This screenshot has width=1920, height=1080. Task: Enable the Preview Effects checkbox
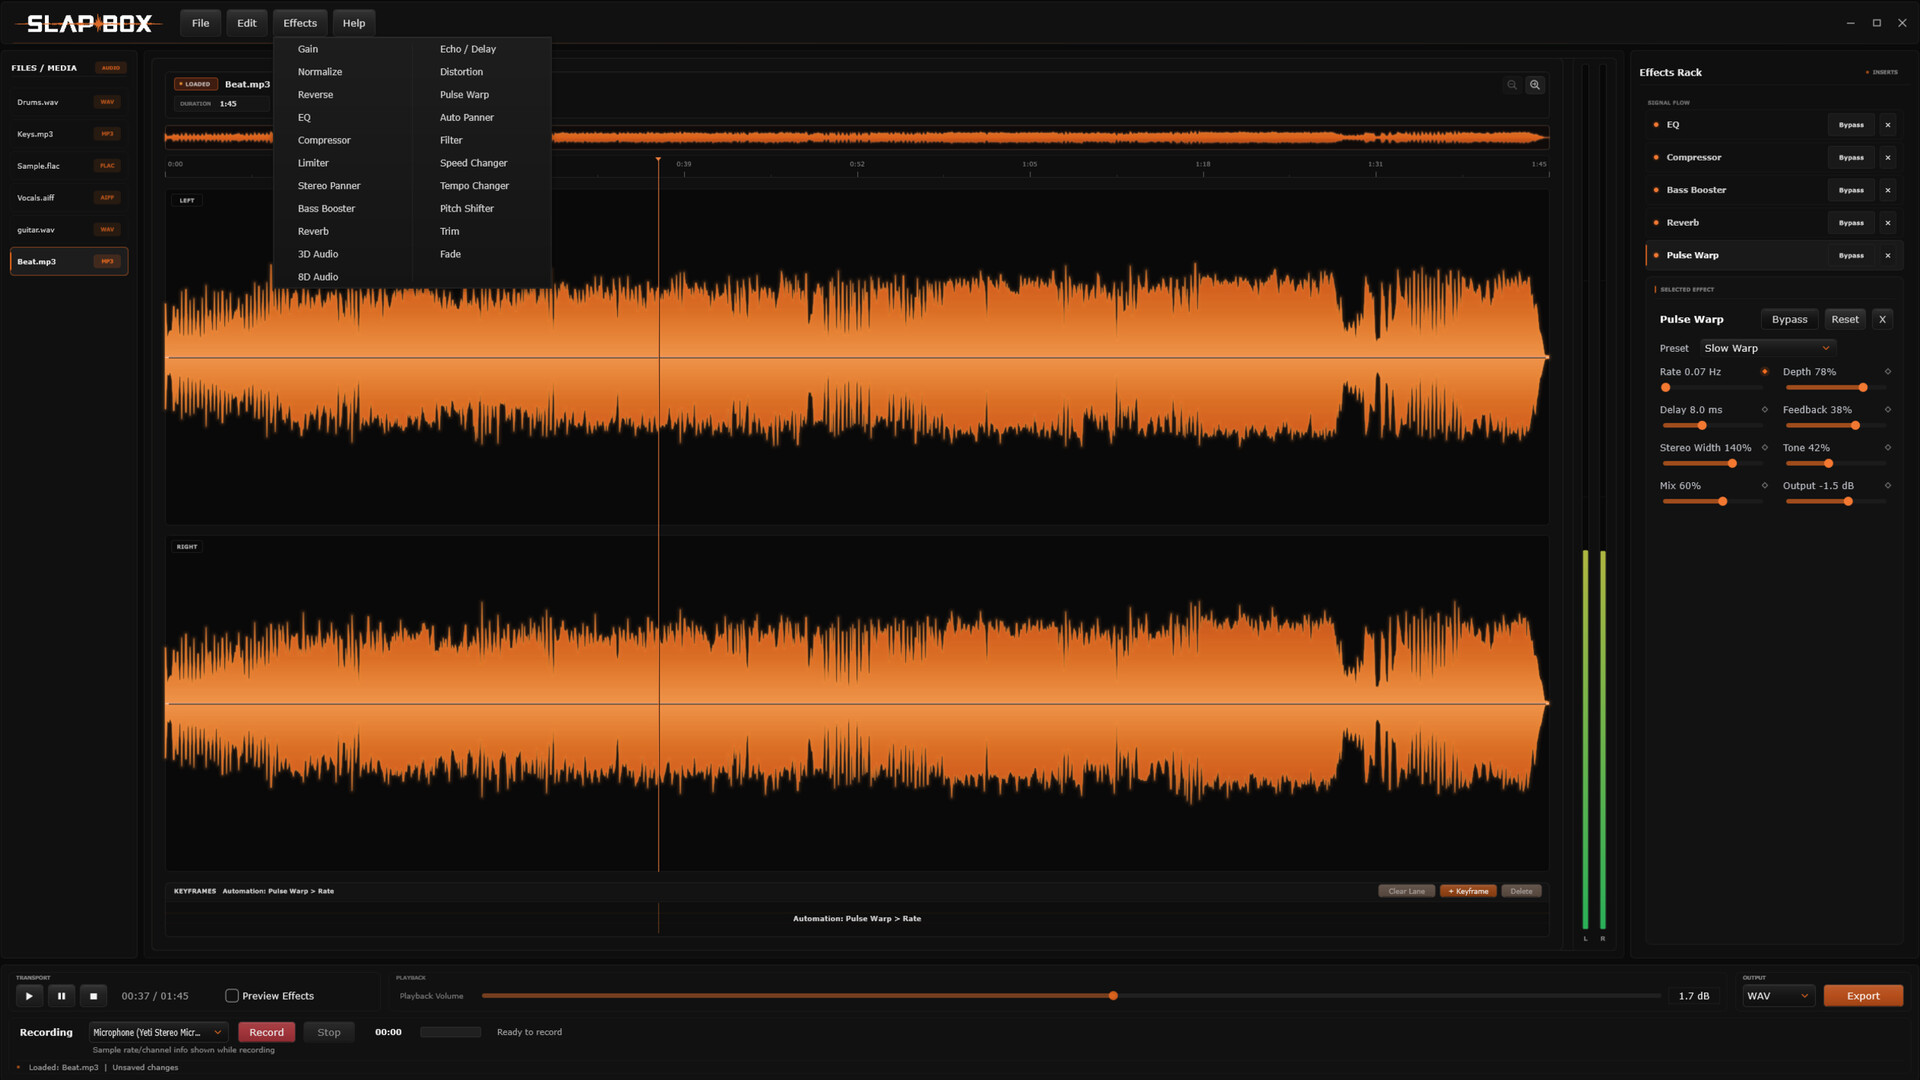232,996
